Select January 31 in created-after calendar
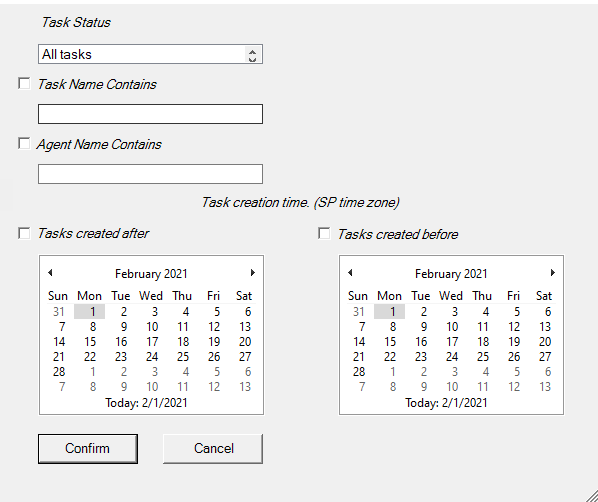The width and height of the screenshot is (598, 502). tap(59, 312)
